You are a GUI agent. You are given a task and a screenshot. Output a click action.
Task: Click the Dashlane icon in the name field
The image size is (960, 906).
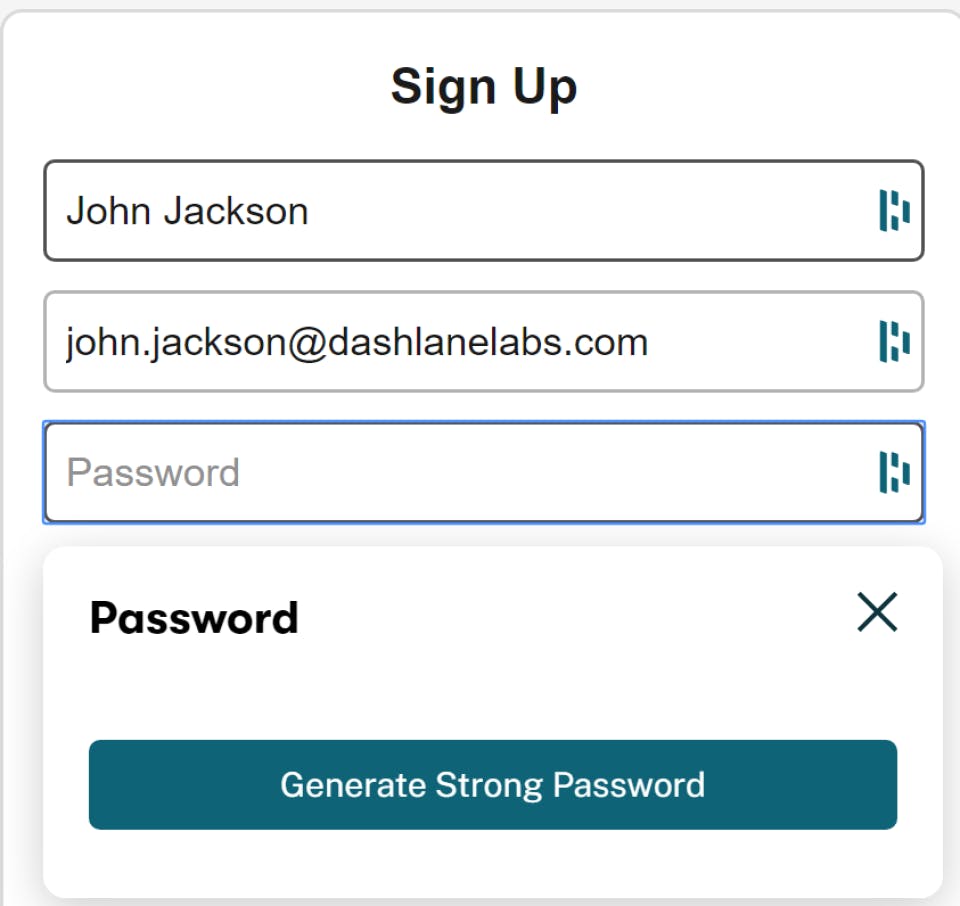894,211
